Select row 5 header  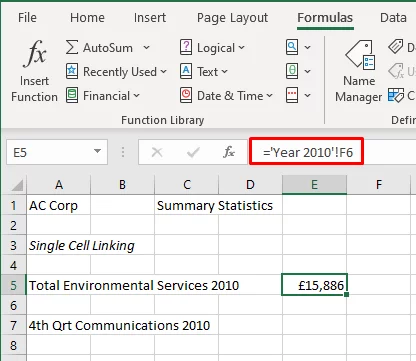point(13,285)
